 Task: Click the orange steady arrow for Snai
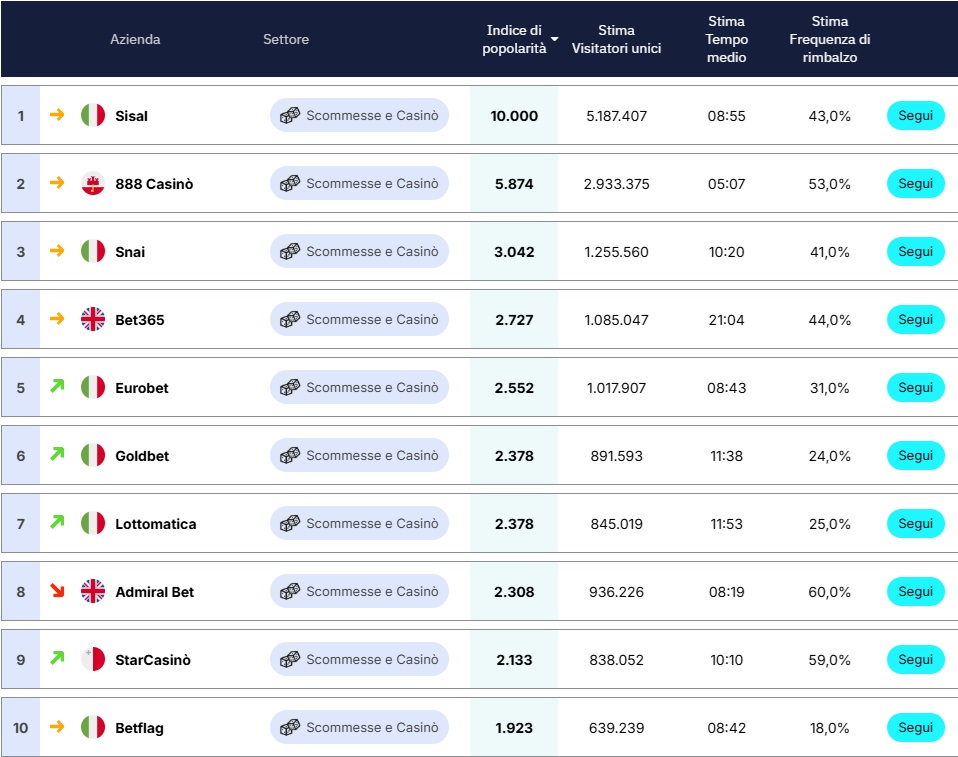(x=57, y=251)
